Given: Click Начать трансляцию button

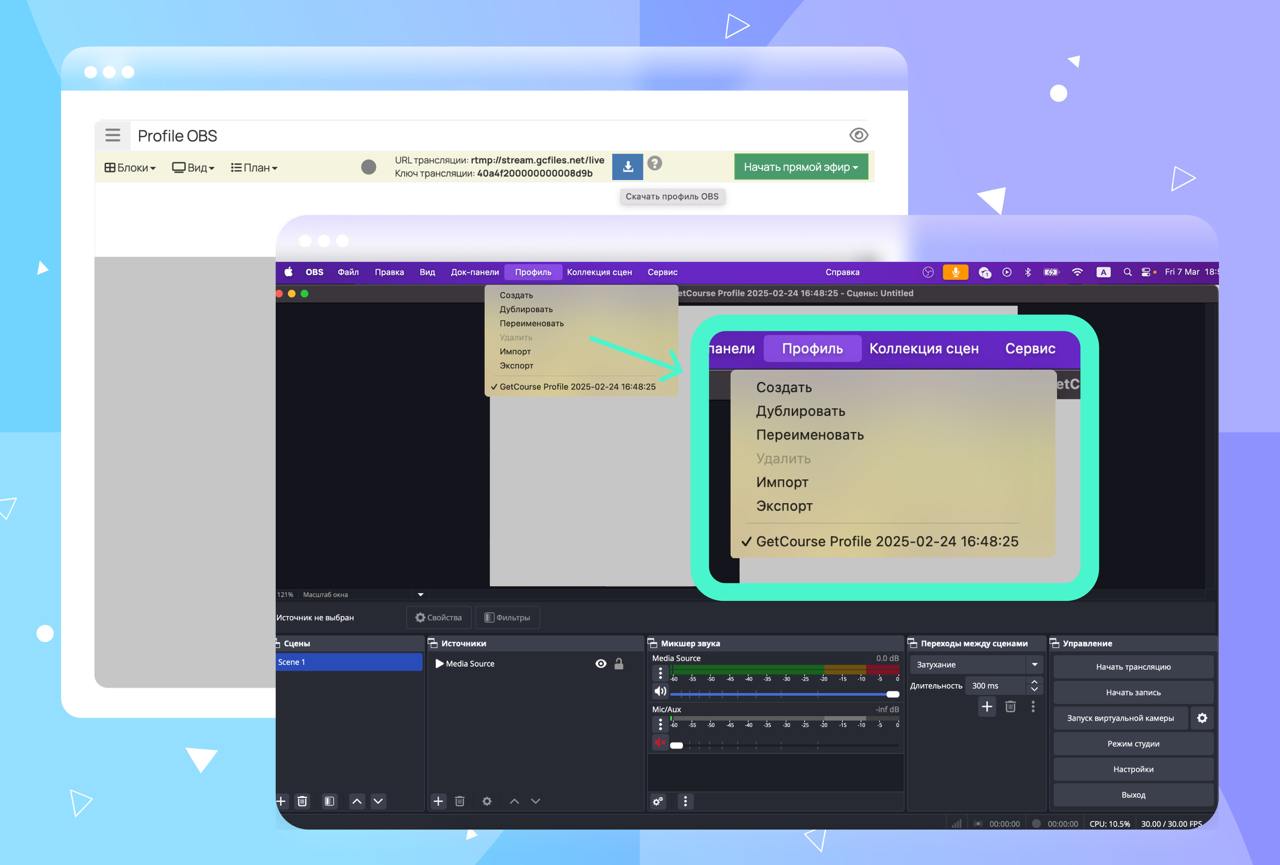Looking at the screenshot, I should 1133,667.
